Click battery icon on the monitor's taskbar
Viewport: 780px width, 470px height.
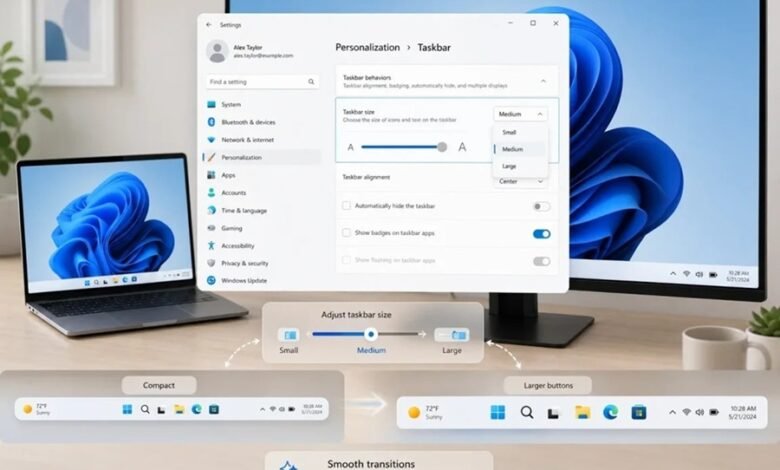[713, 275]
